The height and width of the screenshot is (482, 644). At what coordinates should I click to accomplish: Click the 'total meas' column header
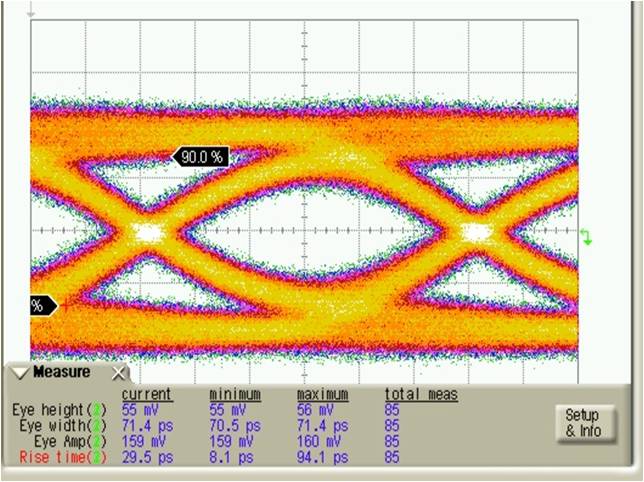[421, 394]
